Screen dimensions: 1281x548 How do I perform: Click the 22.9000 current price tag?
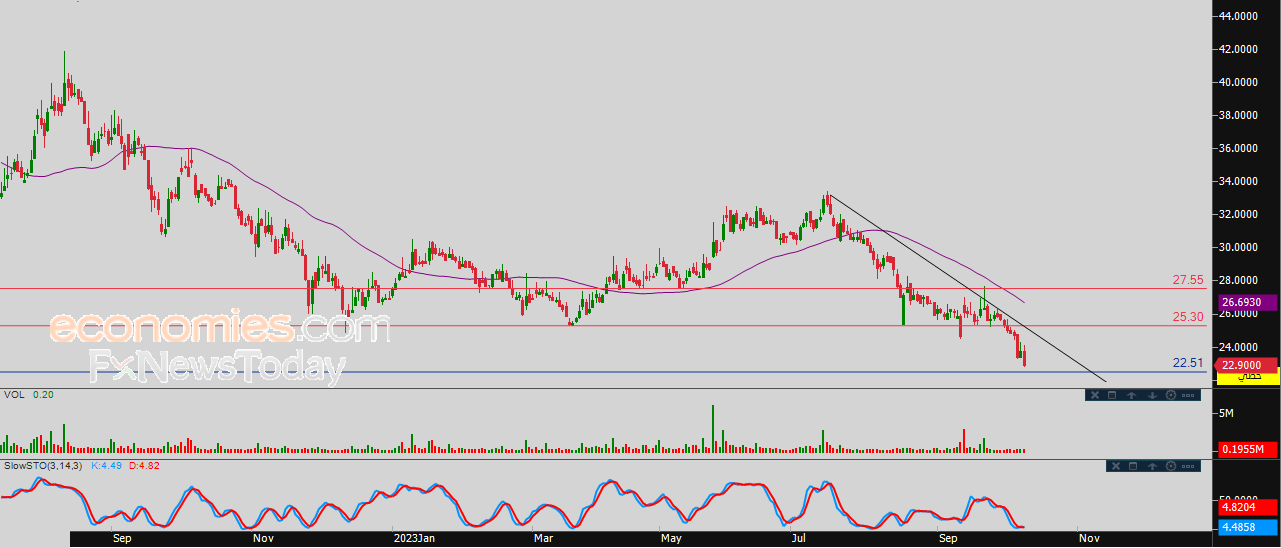[1247, 365]
